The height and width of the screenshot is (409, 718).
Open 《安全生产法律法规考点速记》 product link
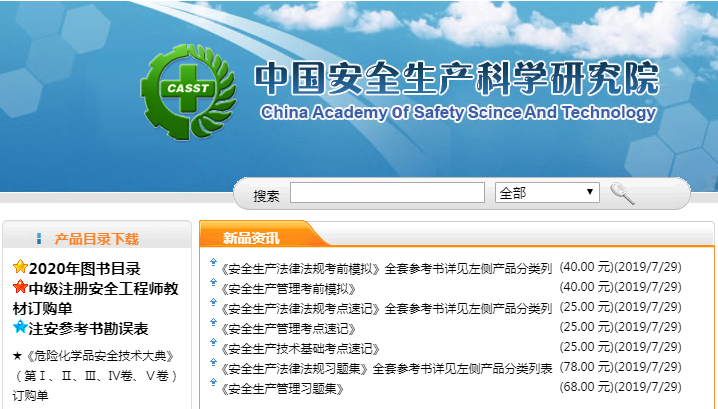tap(386, 308)
